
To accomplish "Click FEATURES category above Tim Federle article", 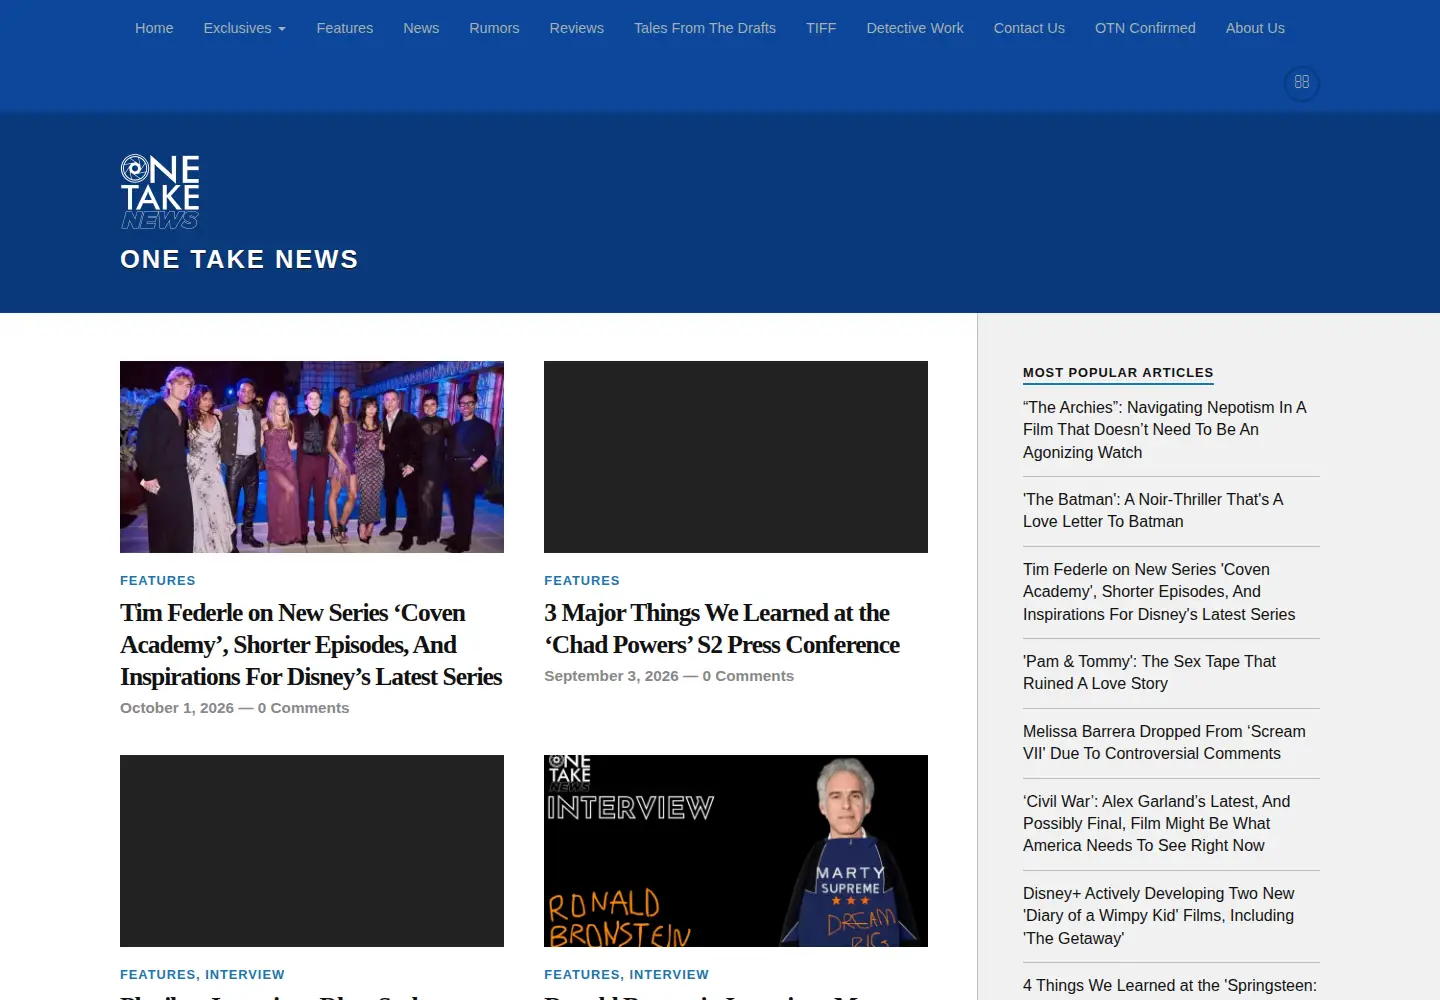I will [x=158, y=581].
